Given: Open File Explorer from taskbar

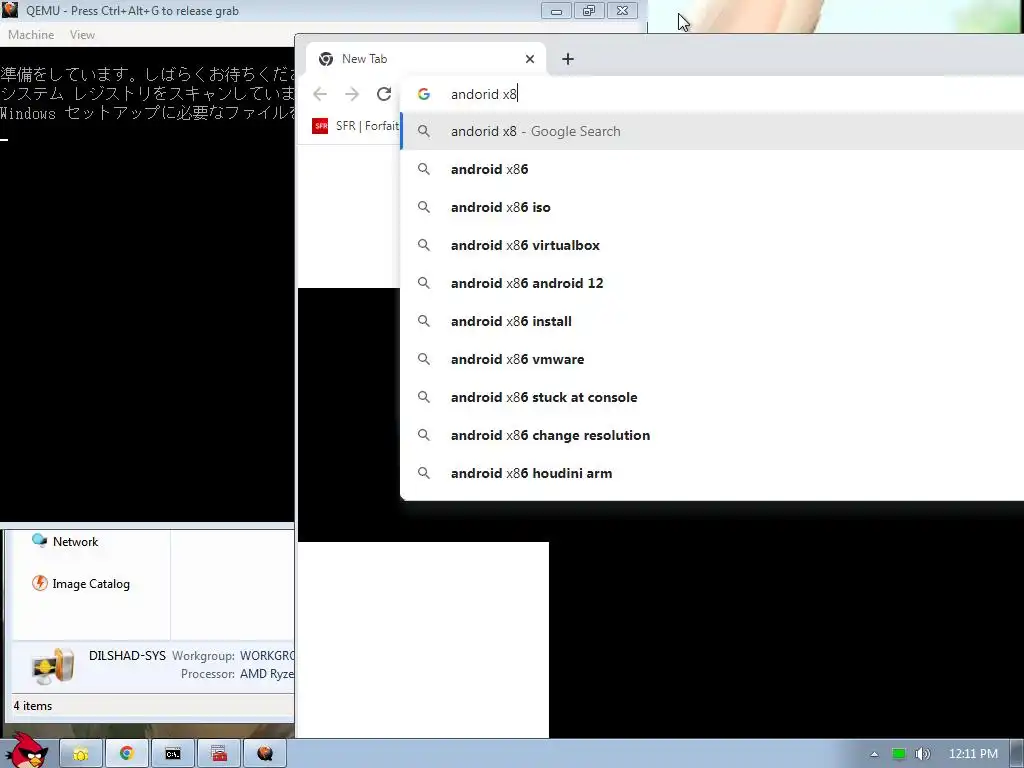Looking at the screenshot, I should [81, 754].
